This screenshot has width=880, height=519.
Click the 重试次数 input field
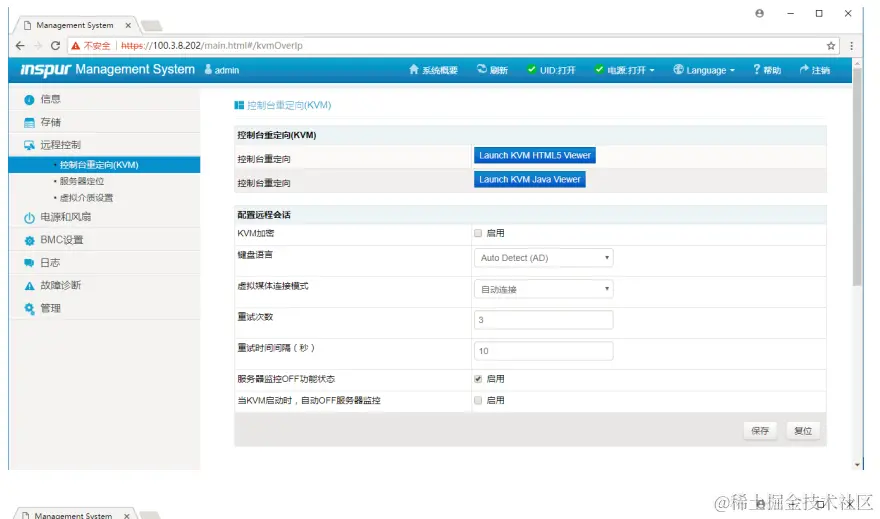(543, 320)
